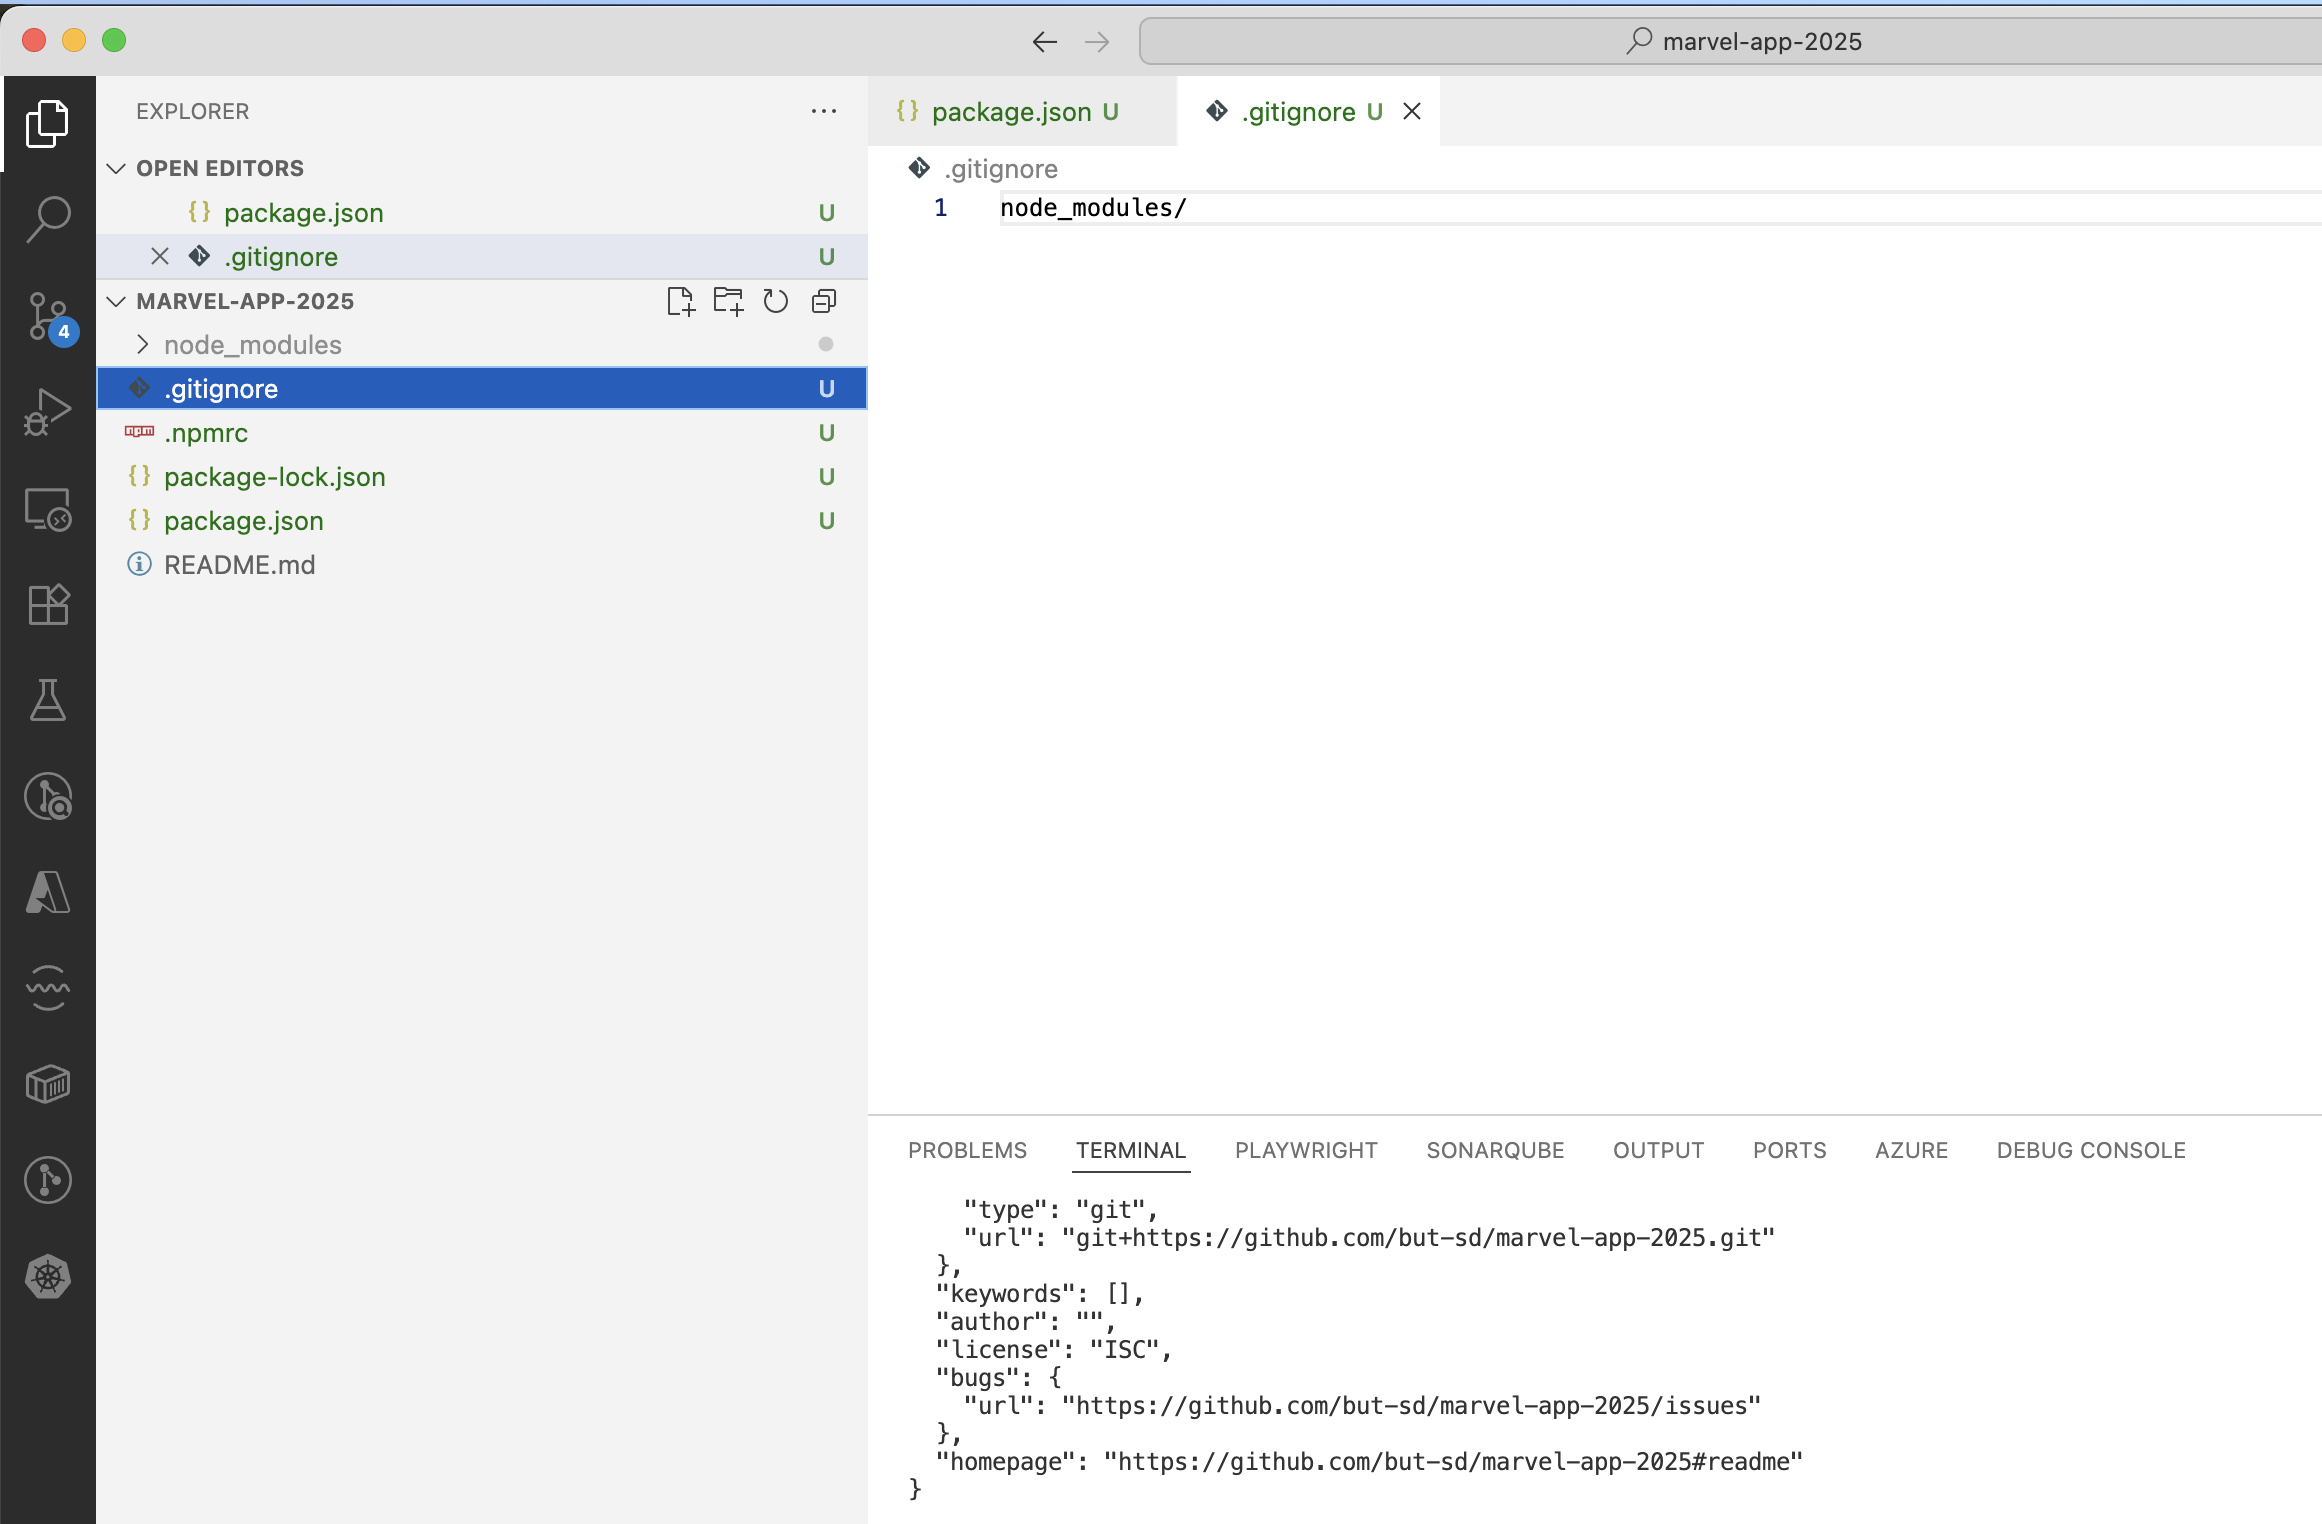This screenshot has width=2322, height=1524.
Task: Collapse all folders in explorer
Action: tap(824, 301)
